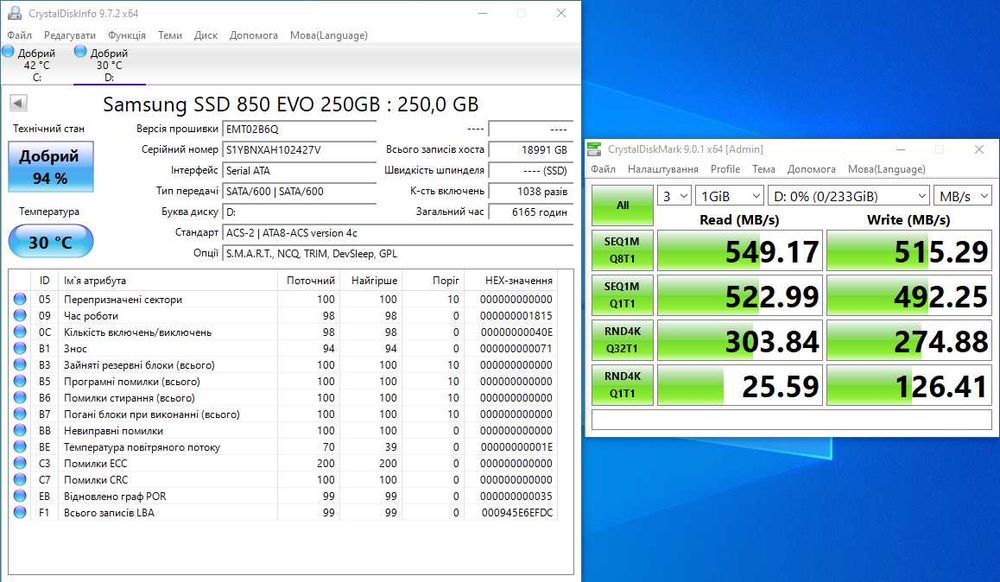
Task: Open the Редагувати menu
Action: point(70,35)
